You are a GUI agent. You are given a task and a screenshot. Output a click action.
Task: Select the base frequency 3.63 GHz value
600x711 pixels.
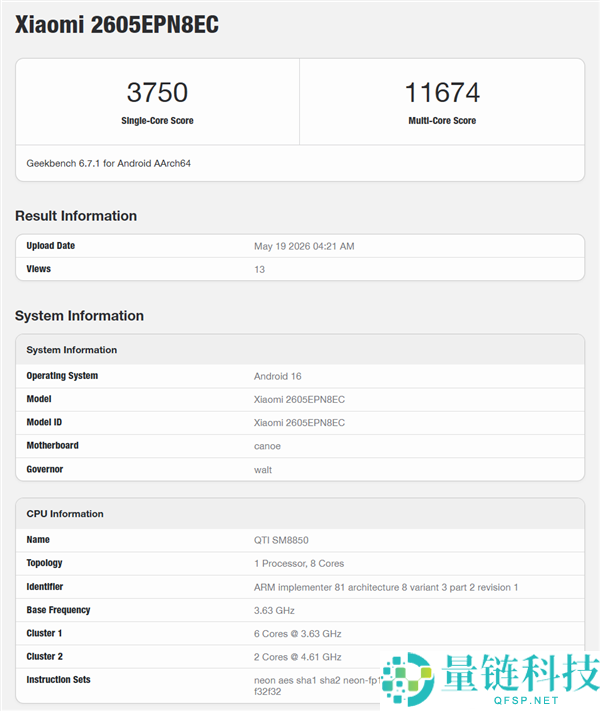click(x=274, y=610)
